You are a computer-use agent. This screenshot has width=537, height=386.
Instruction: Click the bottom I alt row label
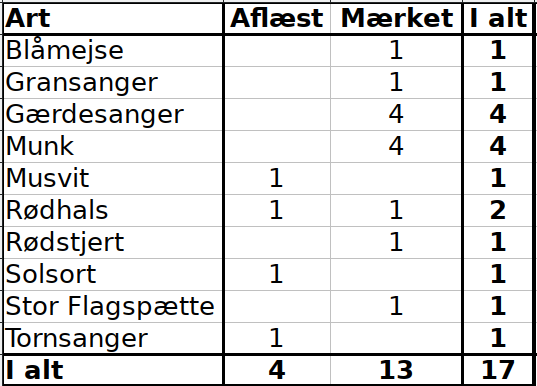(113, 370)
